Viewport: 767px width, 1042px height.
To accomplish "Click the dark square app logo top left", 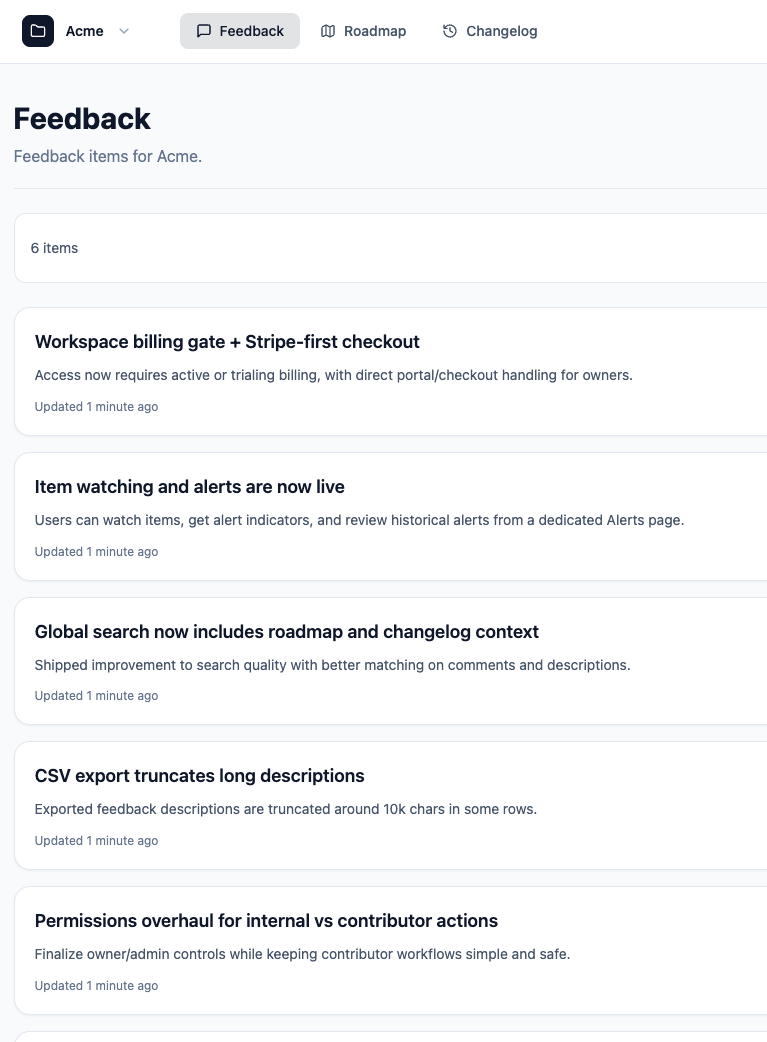I will [38, 31].
